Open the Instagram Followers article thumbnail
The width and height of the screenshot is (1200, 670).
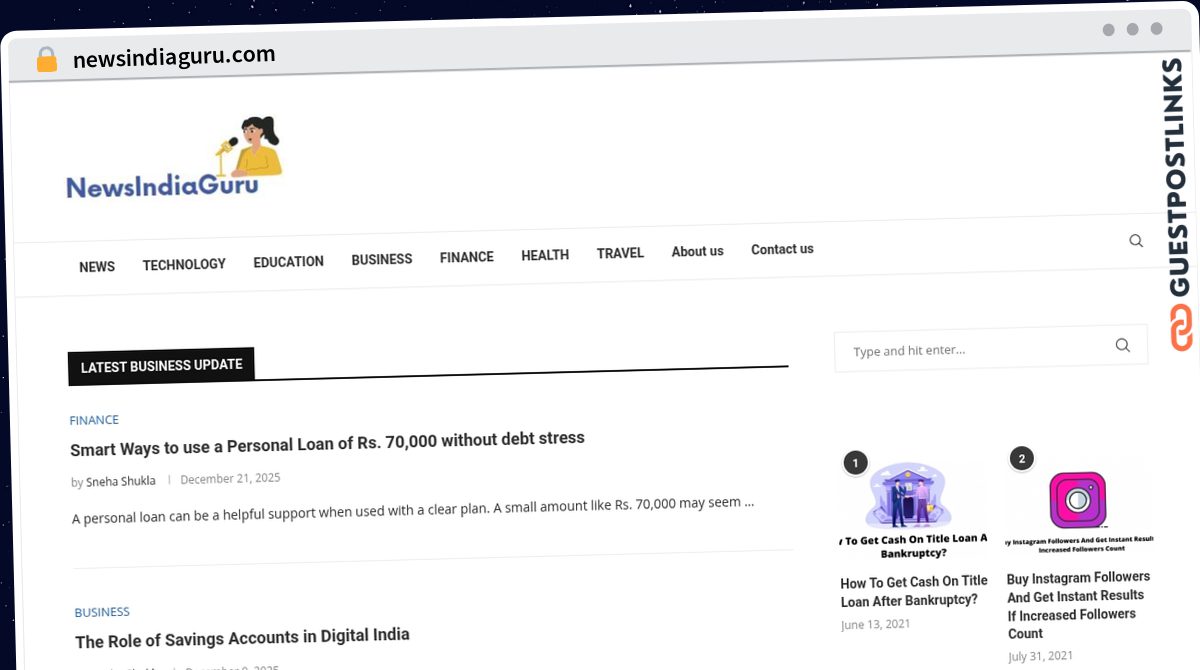1079,507
